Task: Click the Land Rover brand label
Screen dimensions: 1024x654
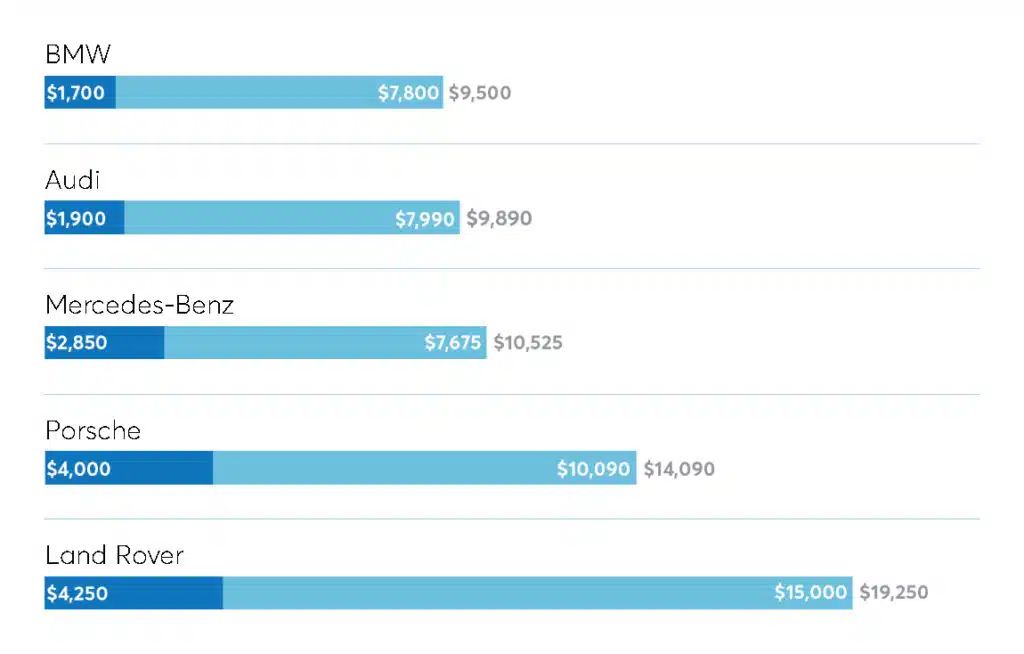Action: click(x=114, y=555)
